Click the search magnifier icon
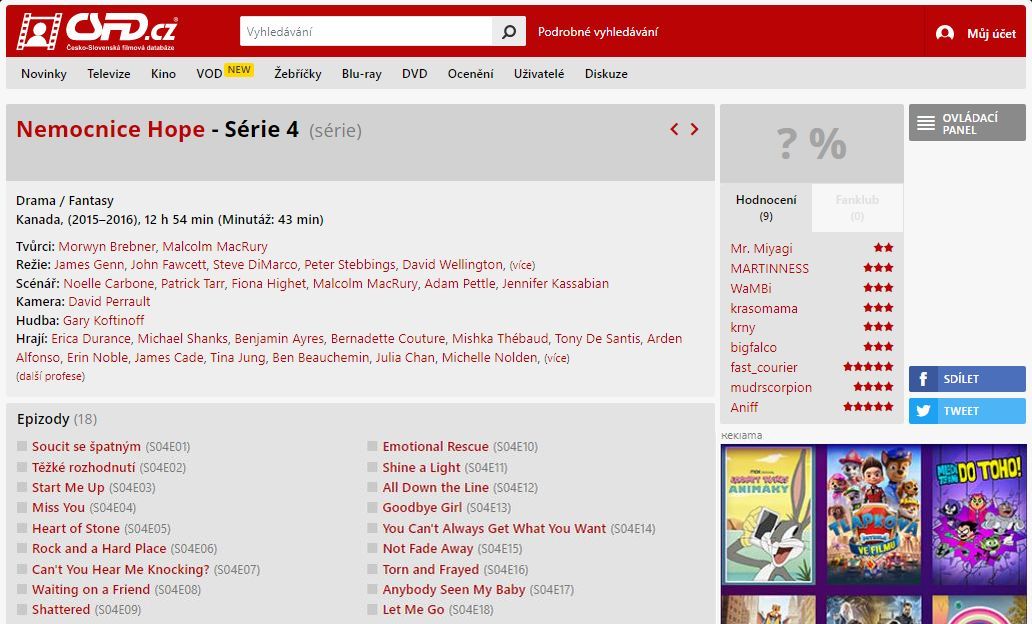This screenshot has height=624, width=1032. coord(509,32)
